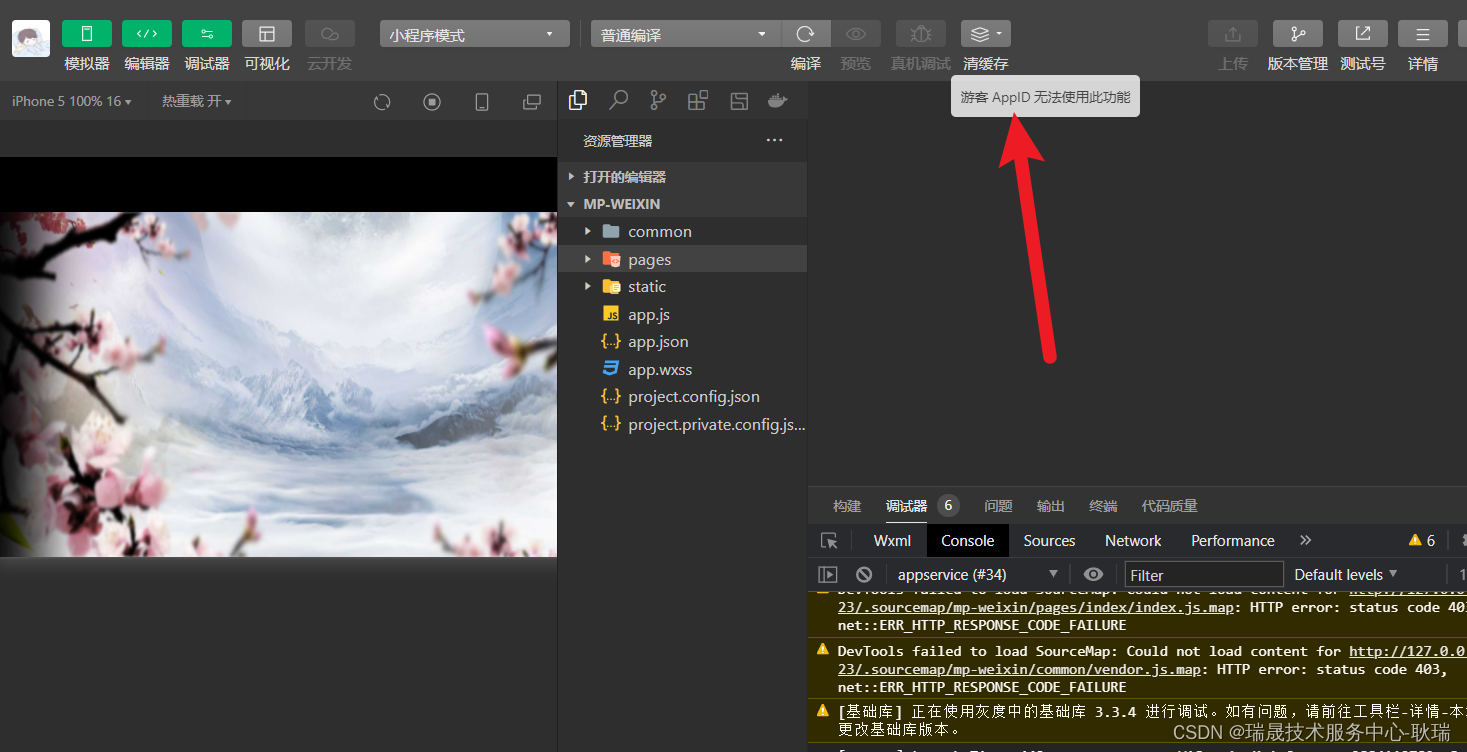Click the simulator stop icon

pos(432,102)
